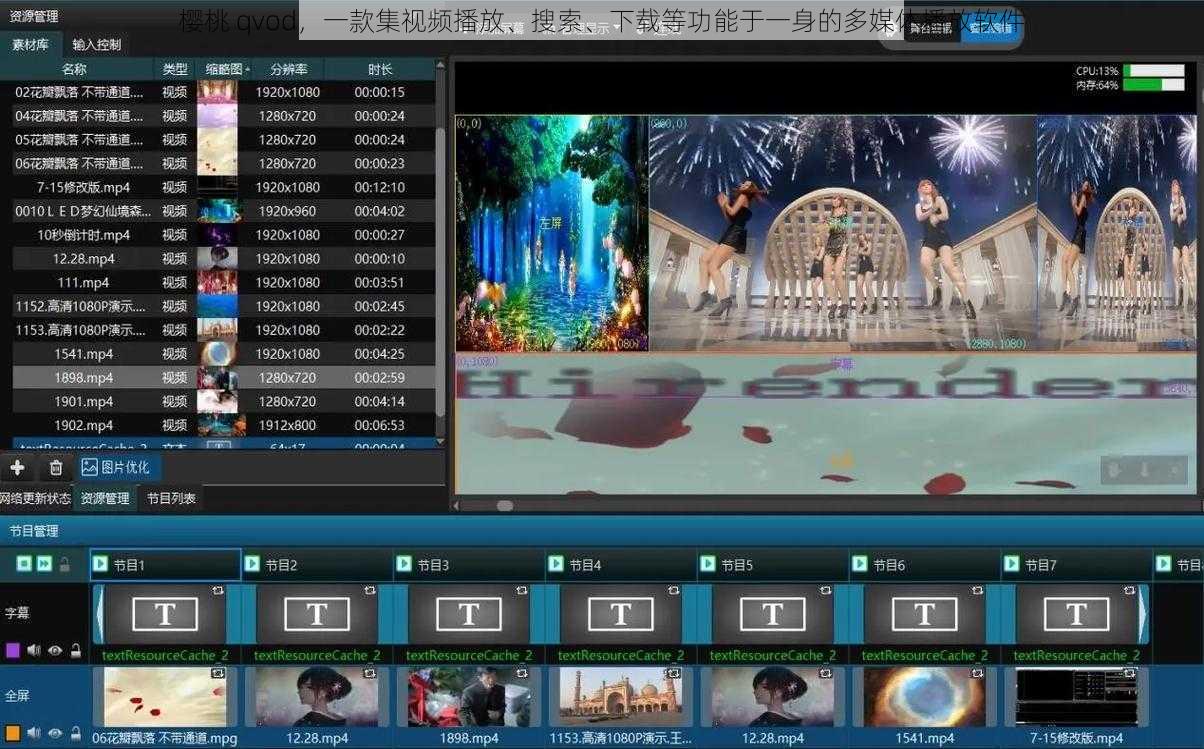Open the 网络更新状态 tab
Viewport: 1204px width, 749px height.
(x=35, y=498)
